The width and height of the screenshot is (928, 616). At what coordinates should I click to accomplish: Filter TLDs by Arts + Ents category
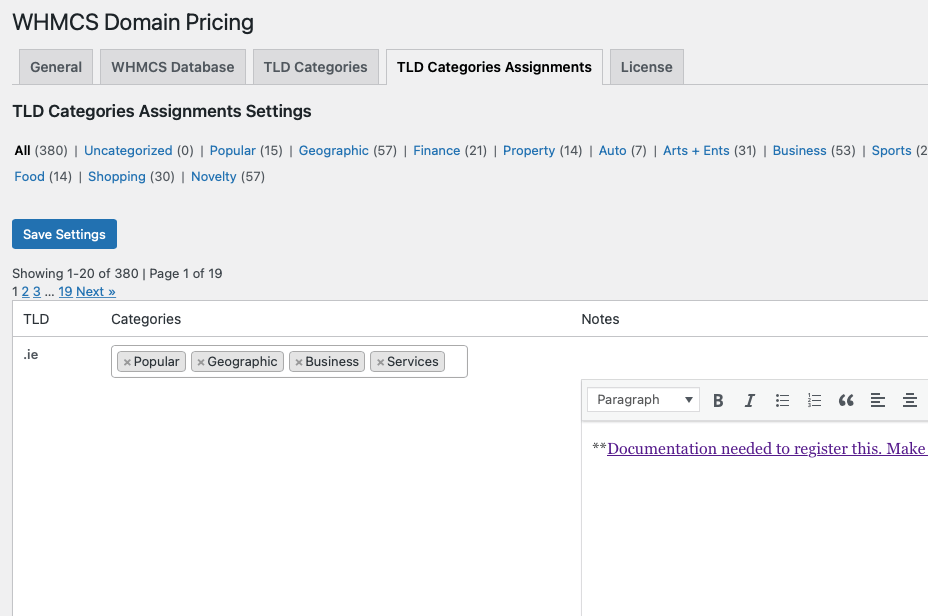coord(696,151)
